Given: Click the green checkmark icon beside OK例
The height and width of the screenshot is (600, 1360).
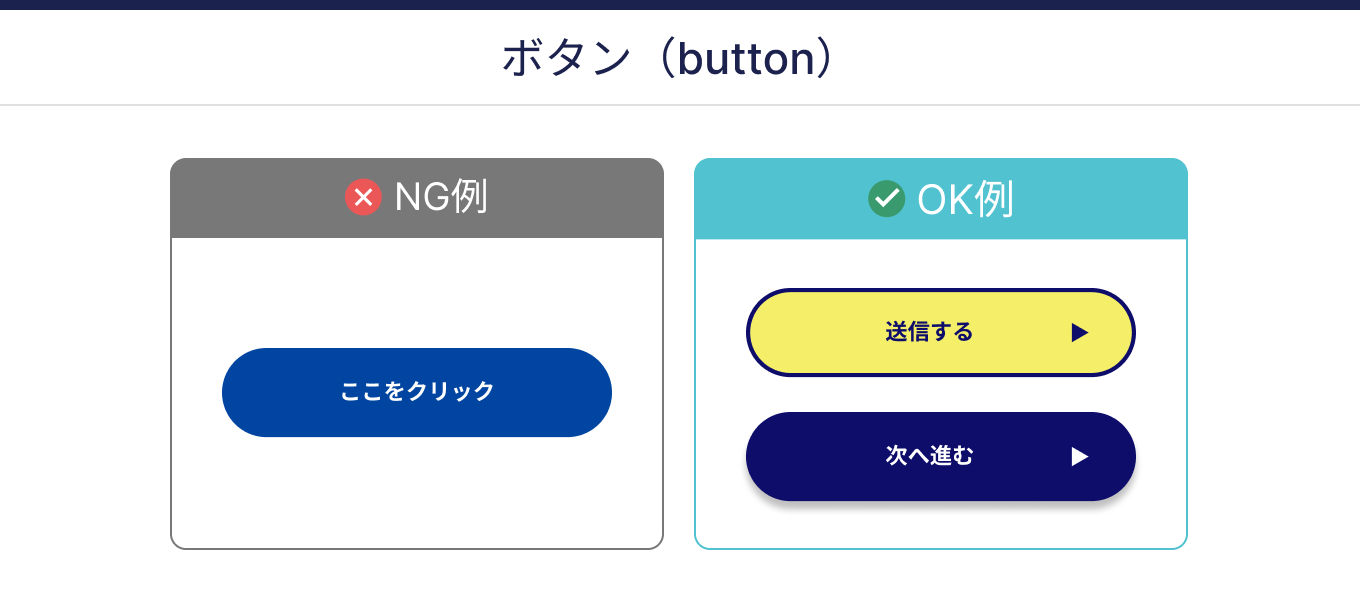Looking at the screenshot, I should [886, 198].
